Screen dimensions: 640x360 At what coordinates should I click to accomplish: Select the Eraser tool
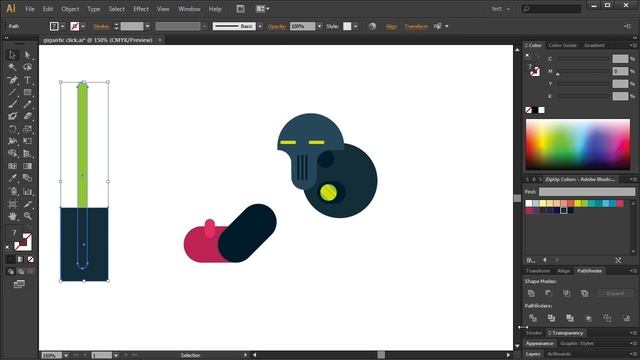coord(27,117)
